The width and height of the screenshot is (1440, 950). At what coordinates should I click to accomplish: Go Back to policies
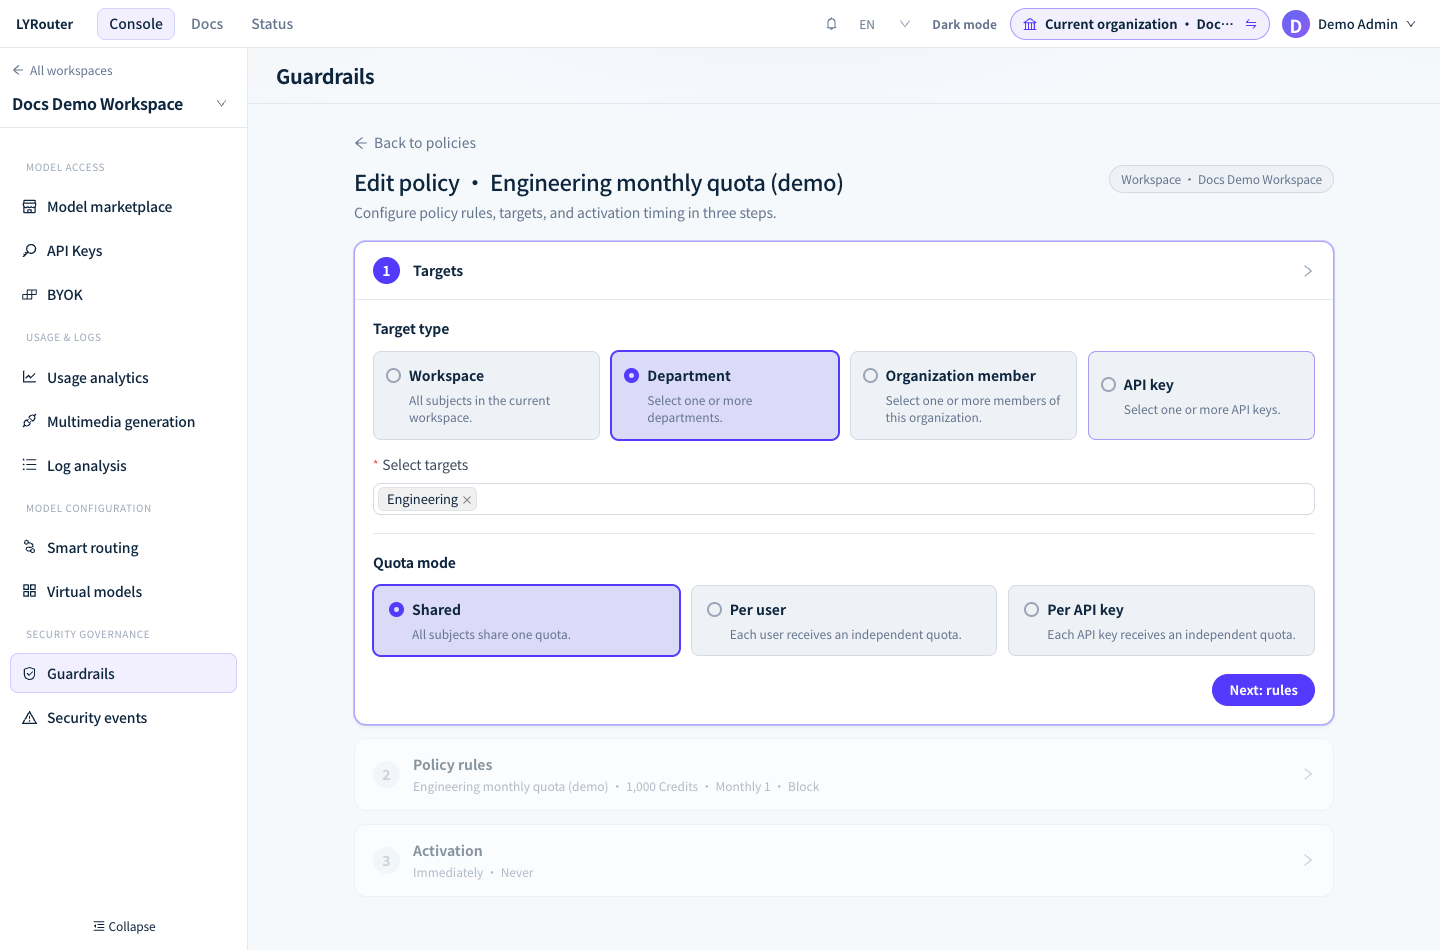pos(415,143)
